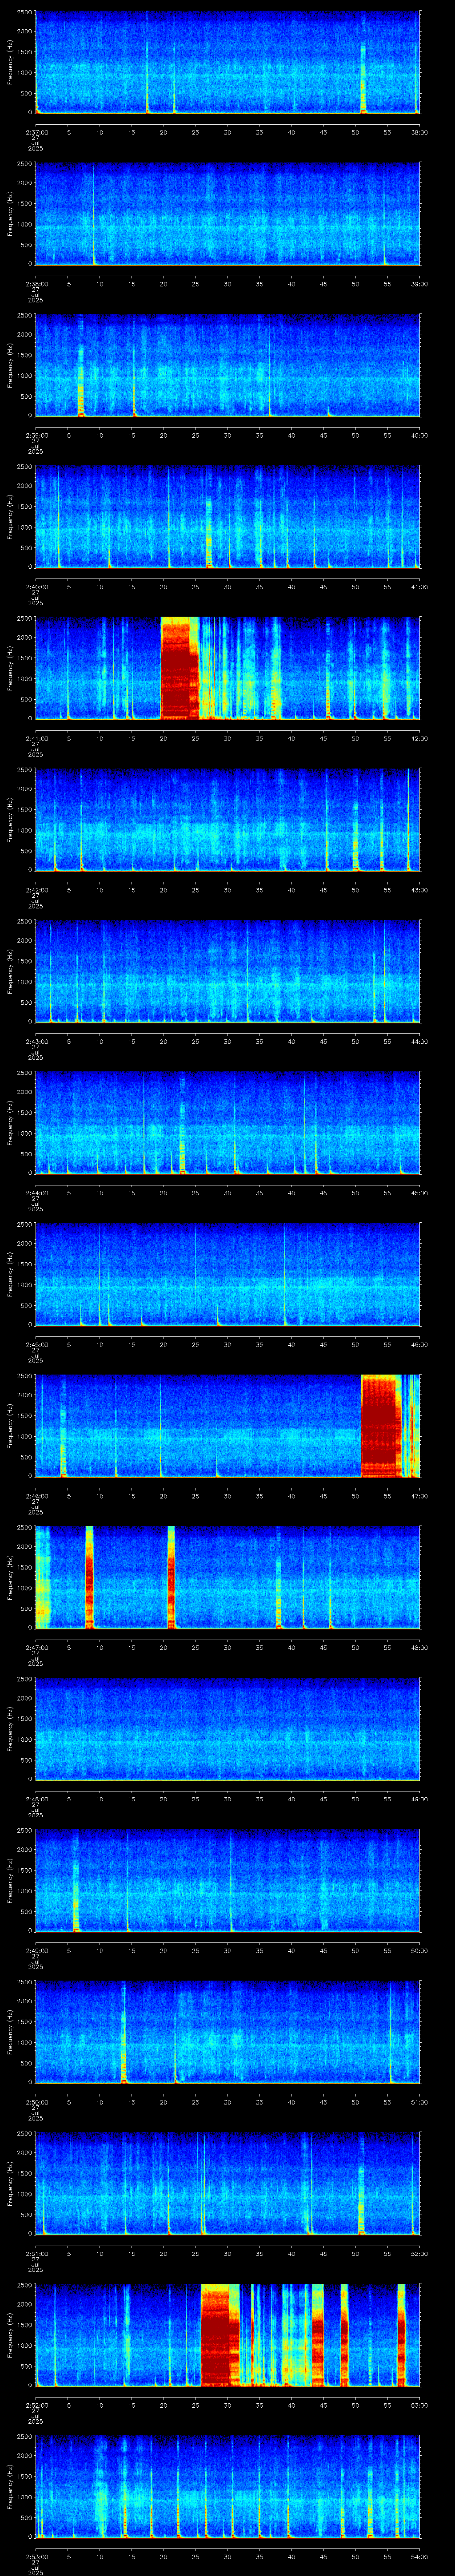This screenshot has height=2576, width=455.
Task: Select the spectrogram panel starting at 2:42:00
Action: click(x=228, y=820)
